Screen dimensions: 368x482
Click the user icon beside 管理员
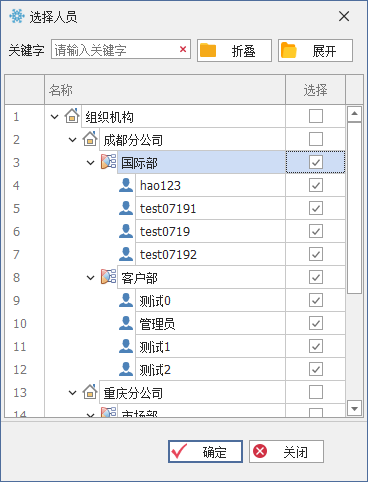pos(126,323)
